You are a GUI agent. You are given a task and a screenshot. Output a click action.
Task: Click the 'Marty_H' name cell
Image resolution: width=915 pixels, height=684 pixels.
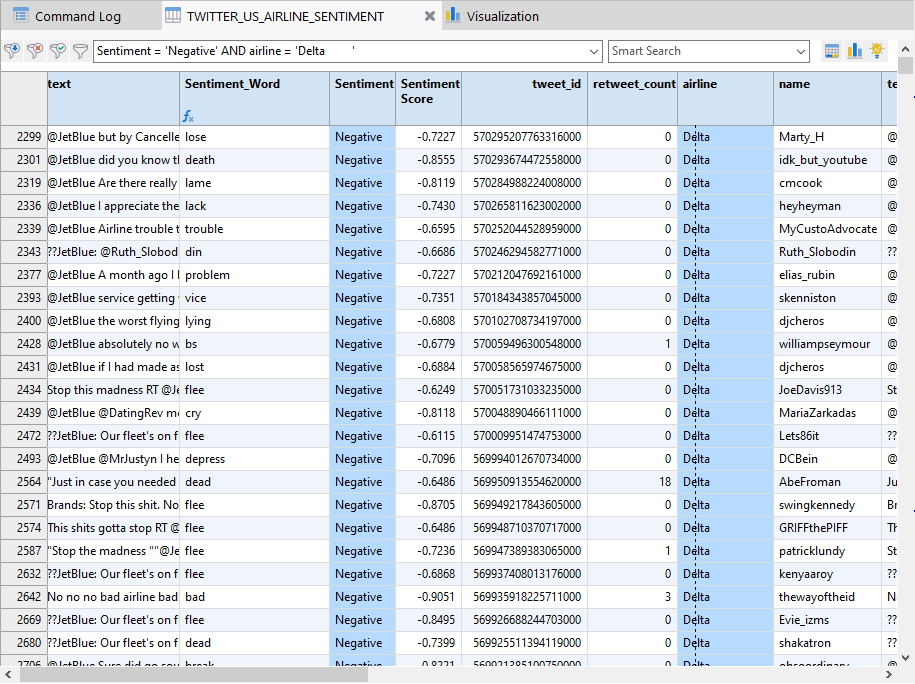827,137
